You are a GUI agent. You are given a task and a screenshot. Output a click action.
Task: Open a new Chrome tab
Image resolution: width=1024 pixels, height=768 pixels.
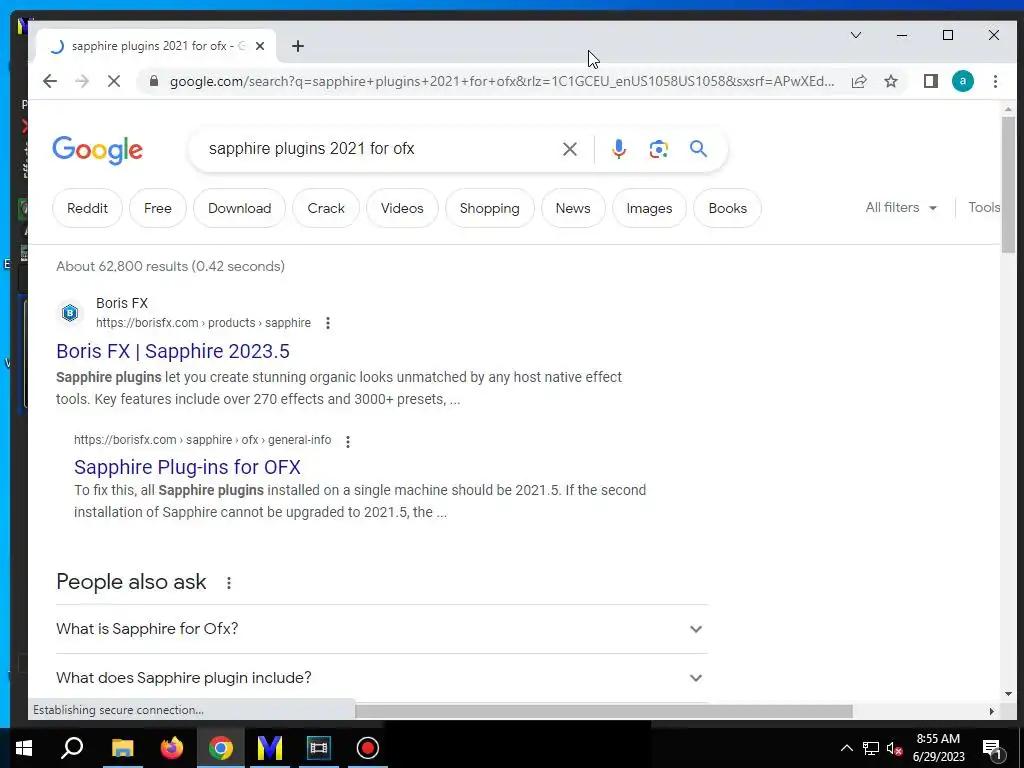pyautogui.click(x=298, y=46)
